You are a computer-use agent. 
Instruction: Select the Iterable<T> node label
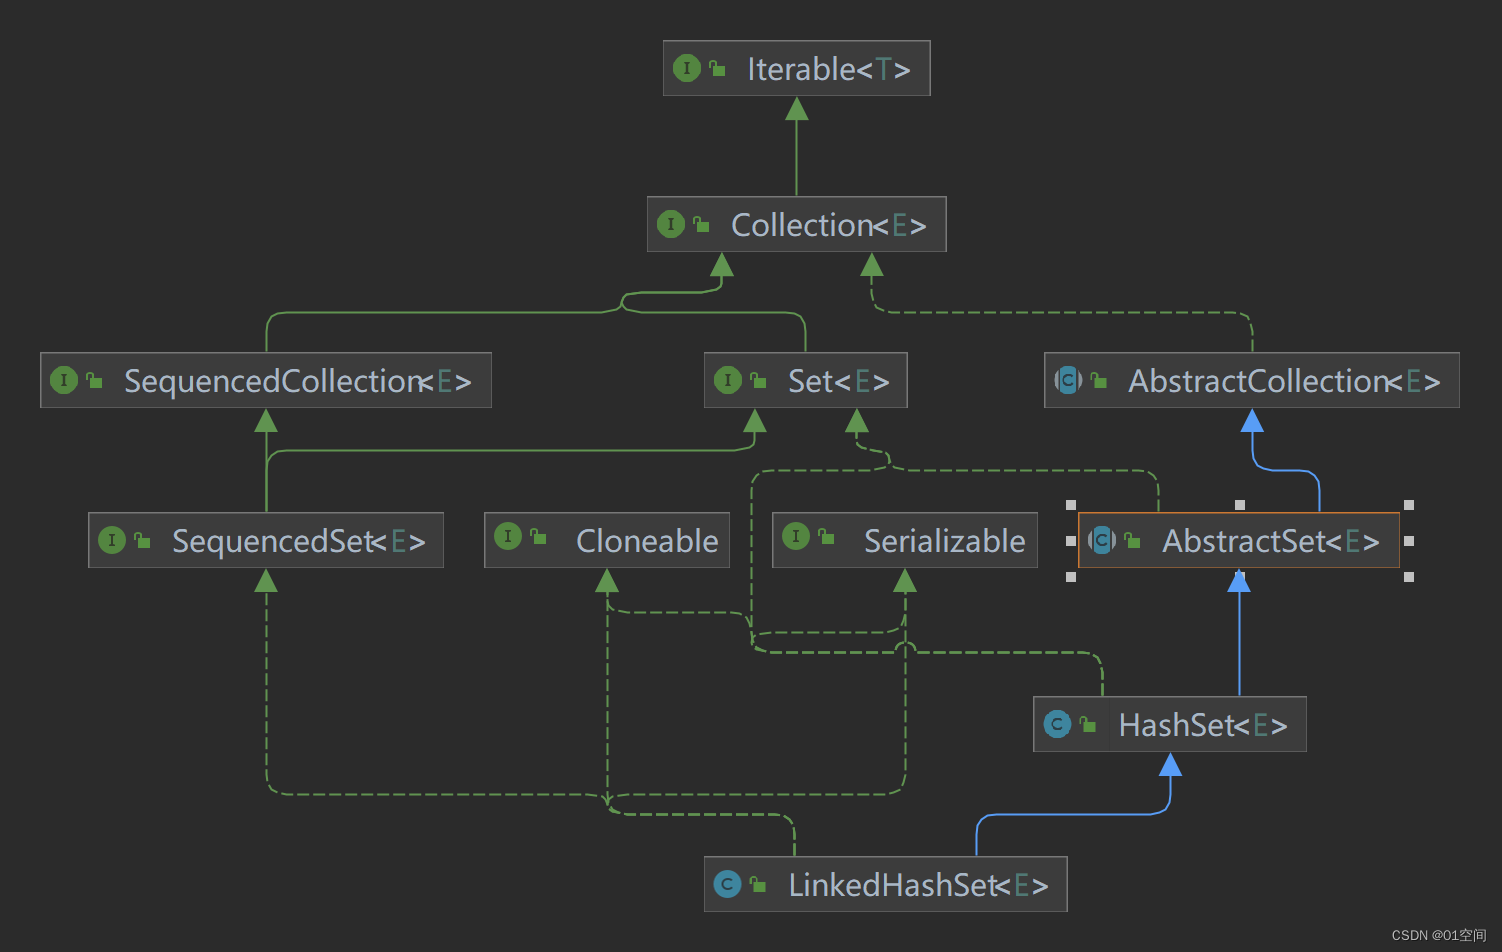pos(829,69)
